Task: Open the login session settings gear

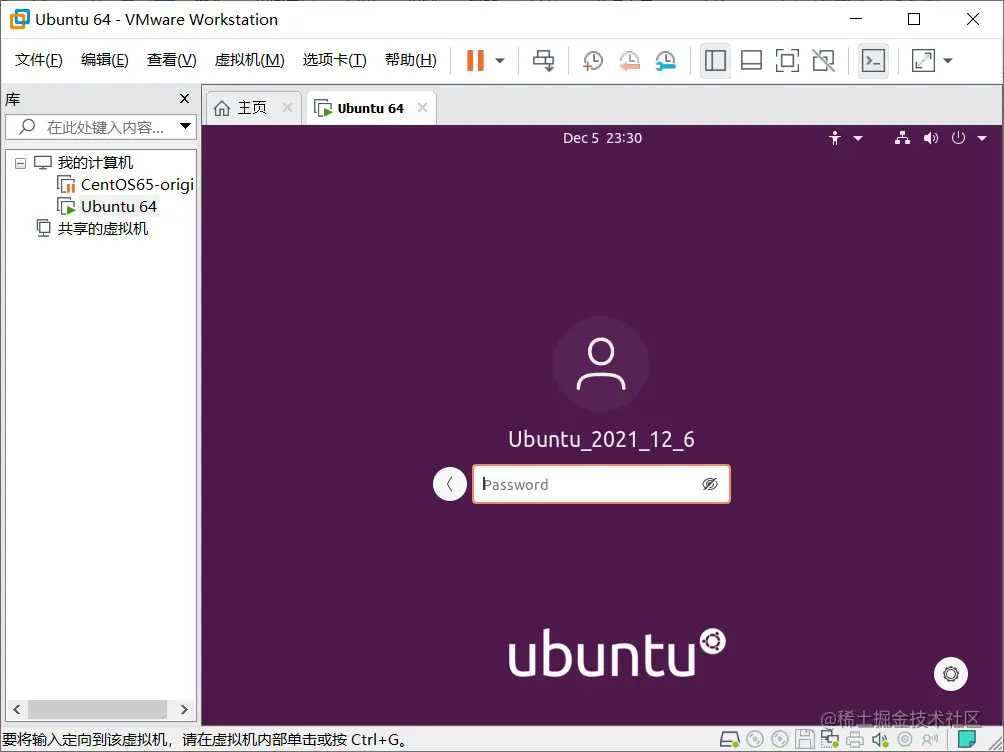Action: point(951,674)
